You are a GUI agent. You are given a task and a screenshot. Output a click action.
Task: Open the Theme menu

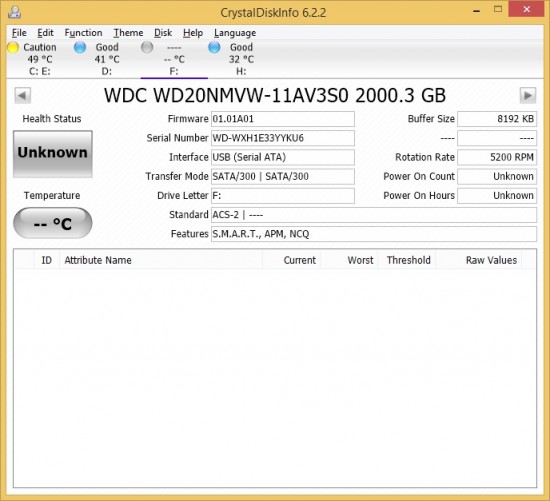point(128,33)
